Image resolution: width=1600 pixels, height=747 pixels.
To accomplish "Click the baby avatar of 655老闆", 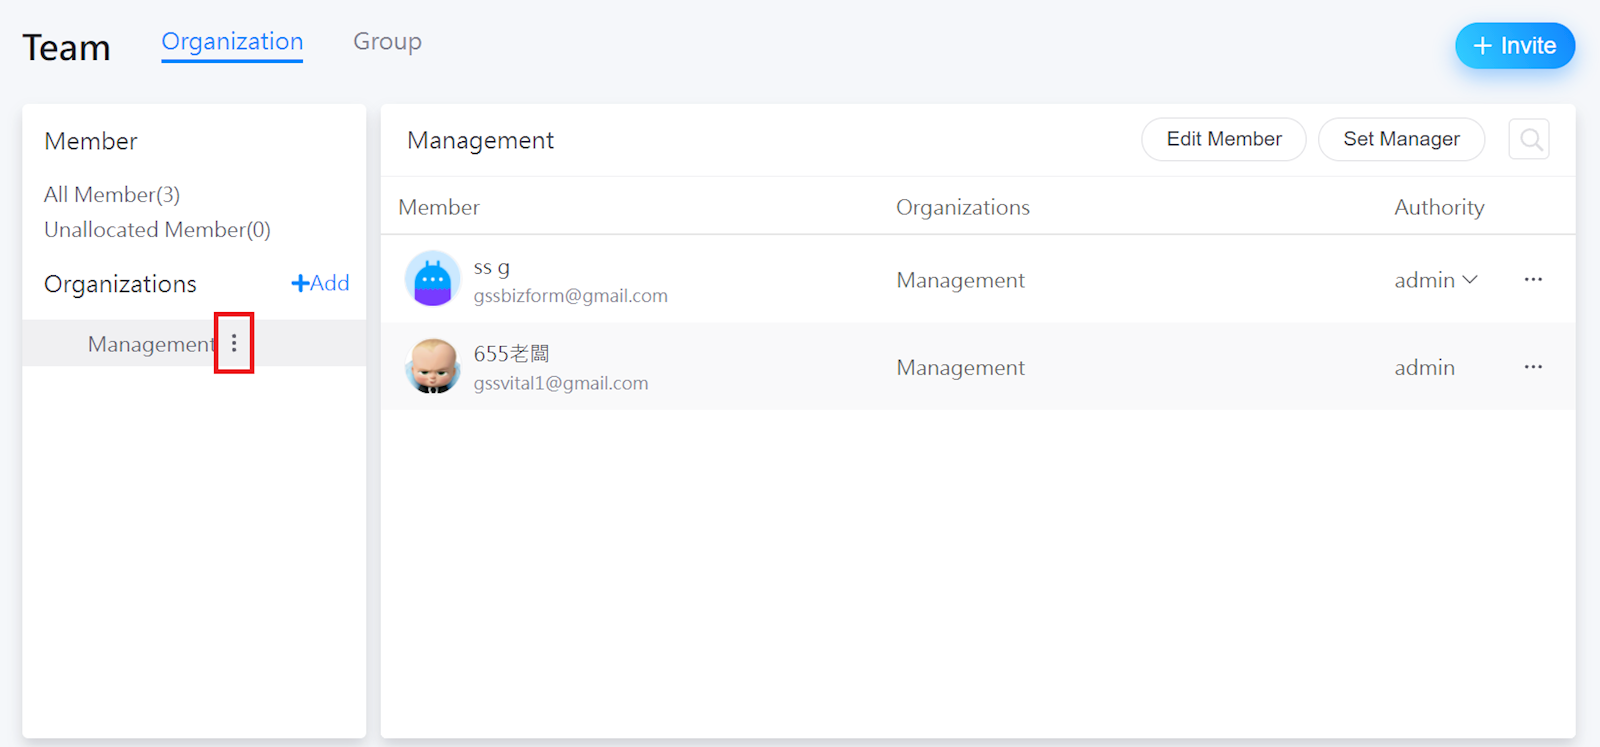I will pos(432,366).
